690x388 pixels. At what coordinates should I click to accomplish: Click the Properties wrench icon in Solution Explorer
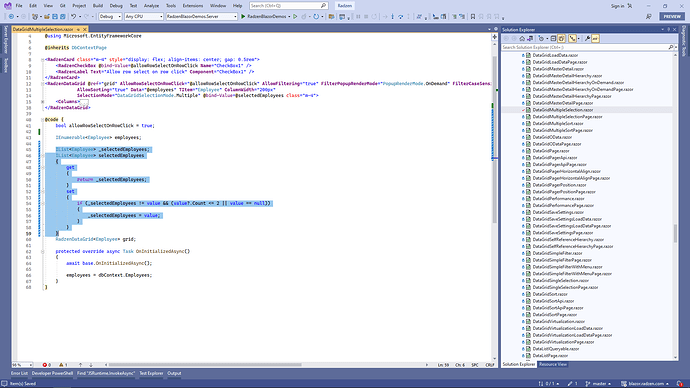click(587, 39)
